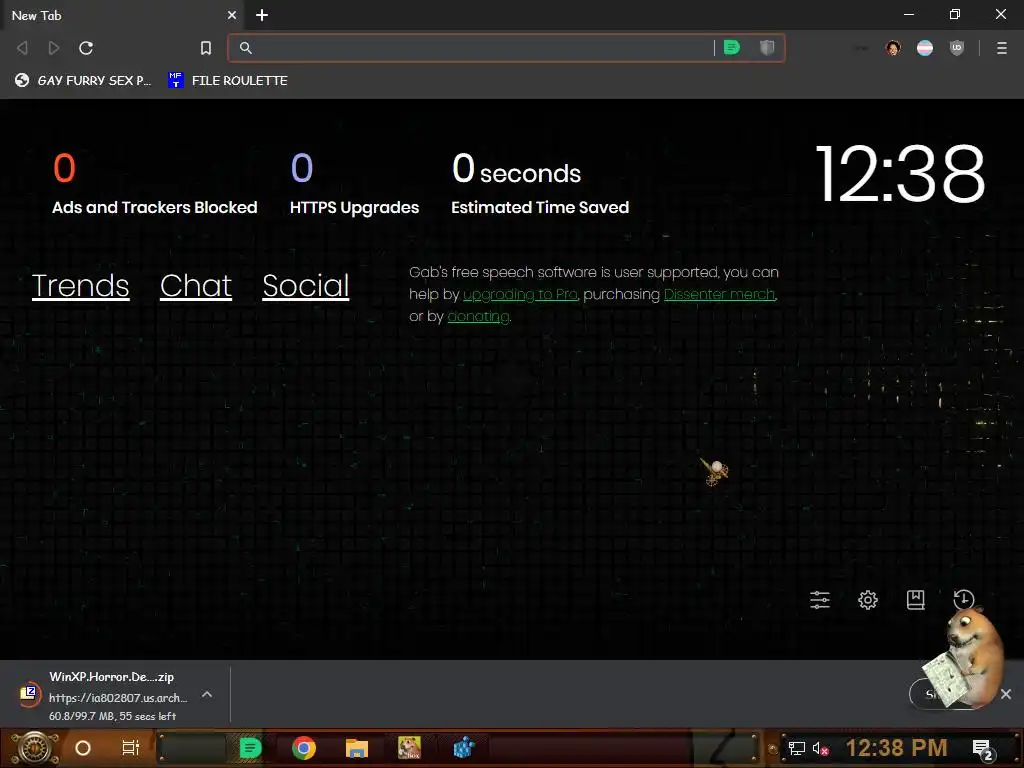Bookmark this page with bookmark icon
The width and height of the screenshot is (1024, 768).
coord(206,48)
